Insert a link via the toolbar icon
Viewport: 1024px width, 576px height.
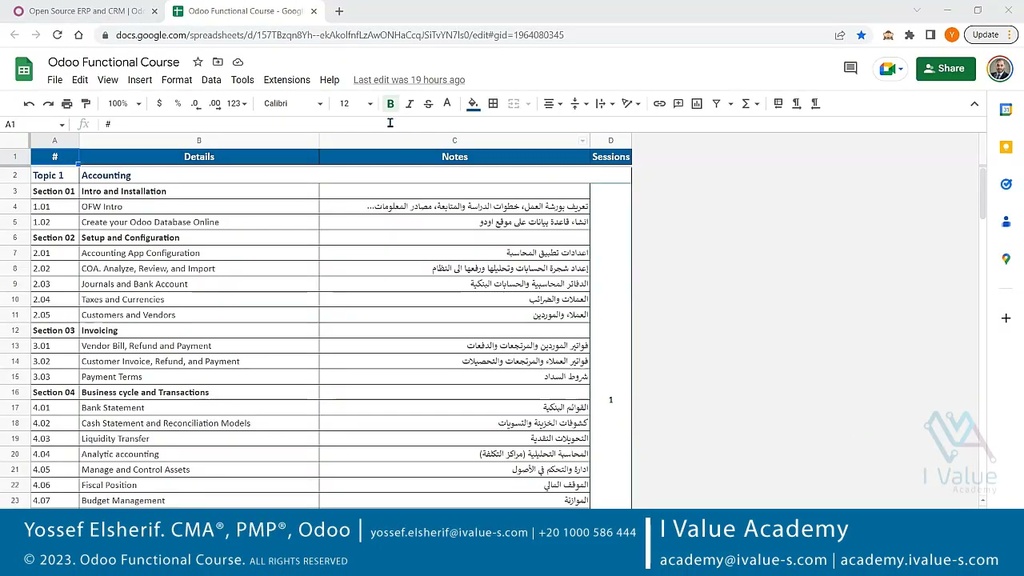658,103
